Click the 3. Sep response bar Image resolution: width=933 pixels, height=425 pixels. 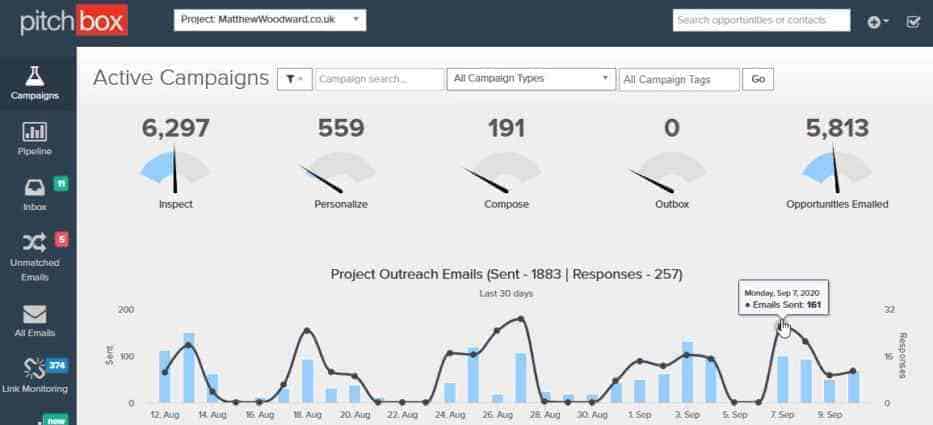687,372
